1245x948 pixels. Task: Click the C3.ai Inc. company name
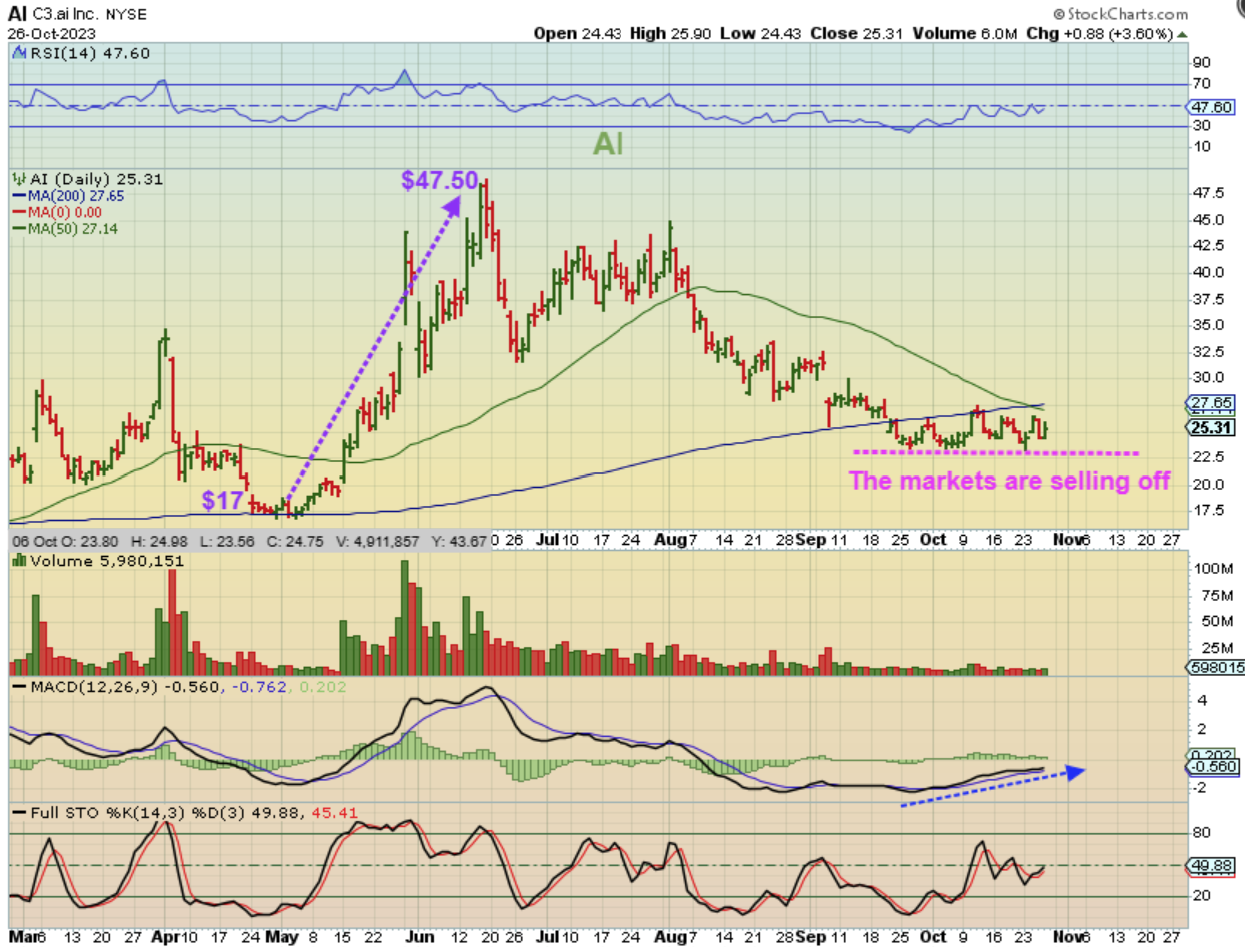66,16
